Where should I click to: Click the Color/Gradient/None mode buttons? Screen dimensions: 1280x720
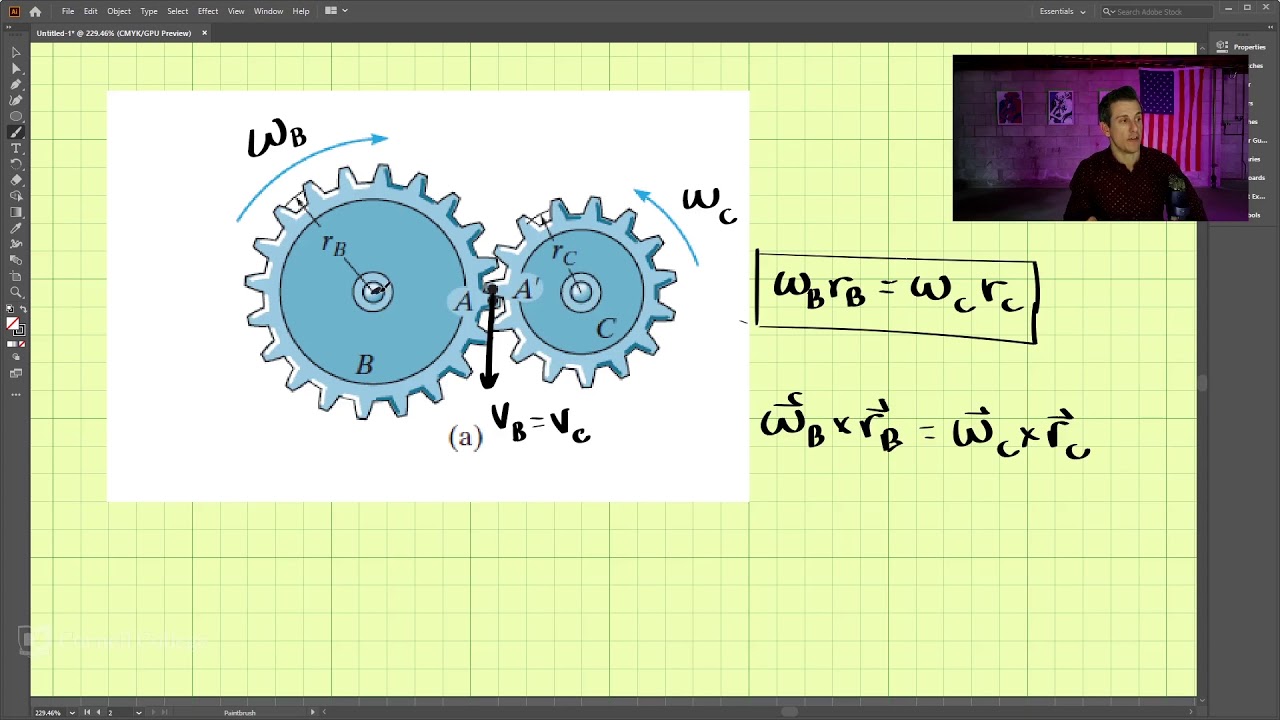(x=16, y=344)
